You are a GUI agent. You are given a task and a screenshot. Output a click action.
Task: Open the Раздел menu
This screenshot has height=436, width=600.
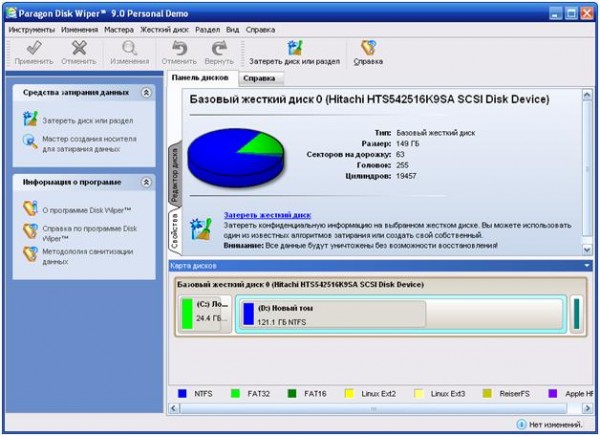pyautogui.click(x=207, y=30)
